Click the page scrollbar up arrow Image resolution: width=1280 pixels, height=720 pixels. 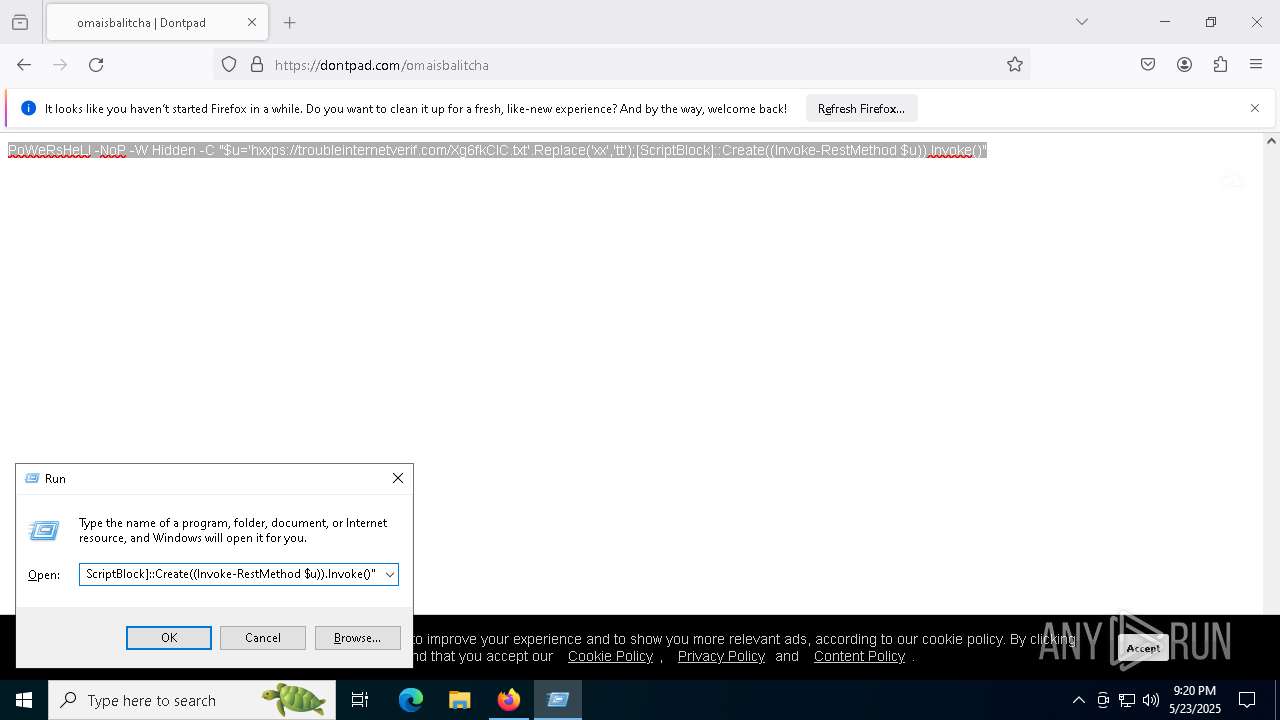coord(1271,141)
